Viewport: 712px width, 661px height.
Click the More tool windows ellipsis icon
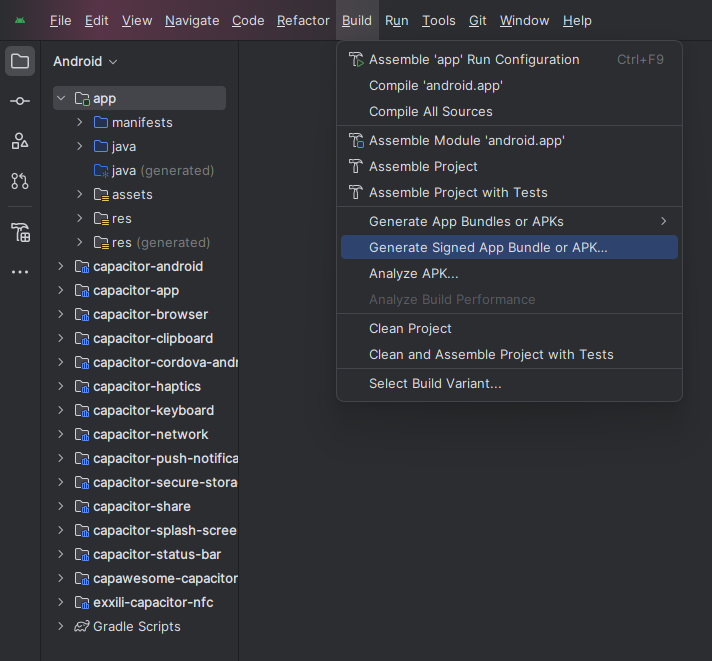point(20,272)
